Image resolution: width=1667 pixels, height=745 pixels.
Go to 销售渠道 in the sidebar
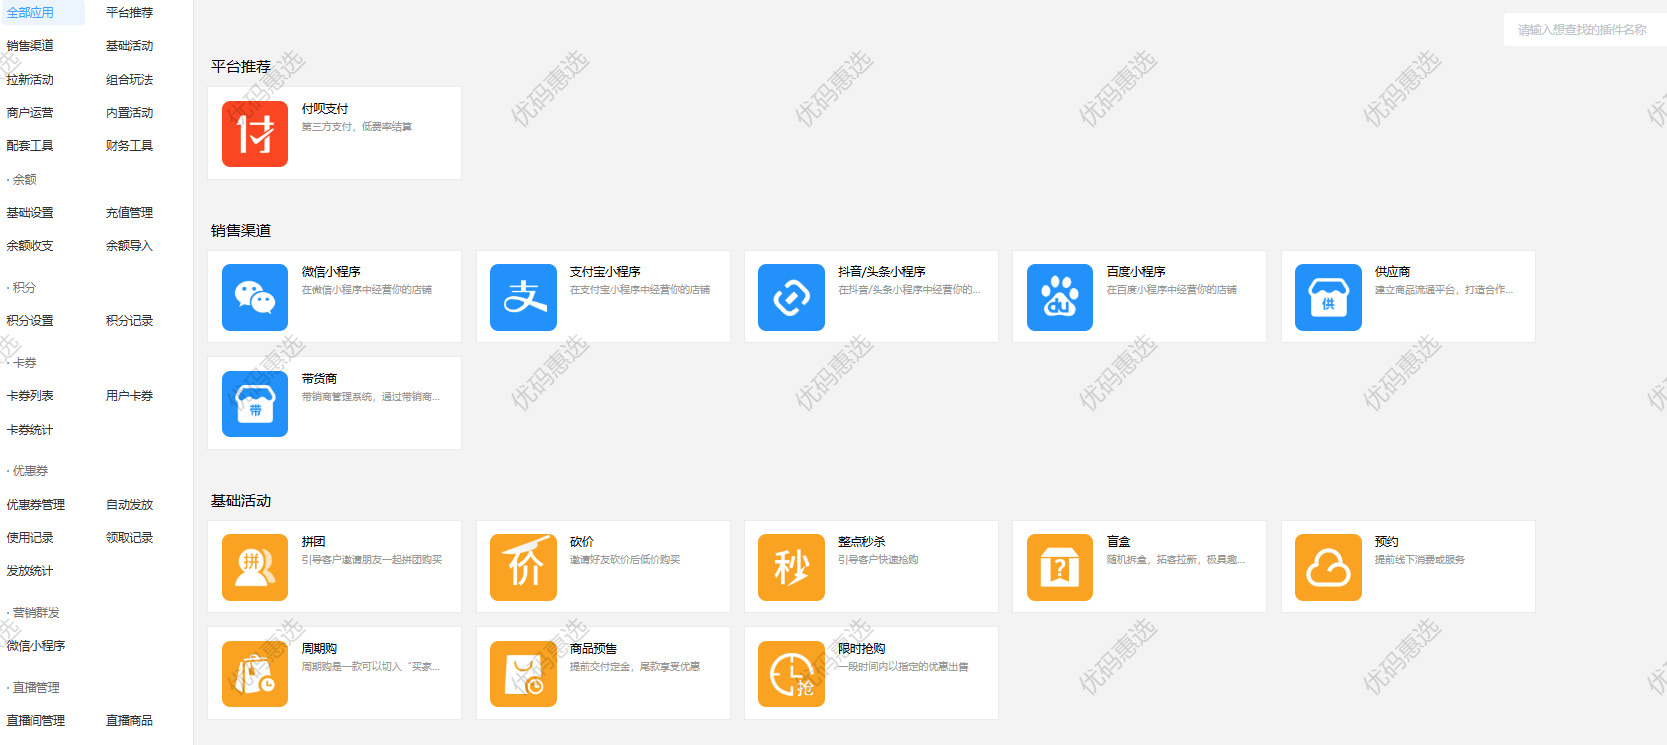point(30,46)
